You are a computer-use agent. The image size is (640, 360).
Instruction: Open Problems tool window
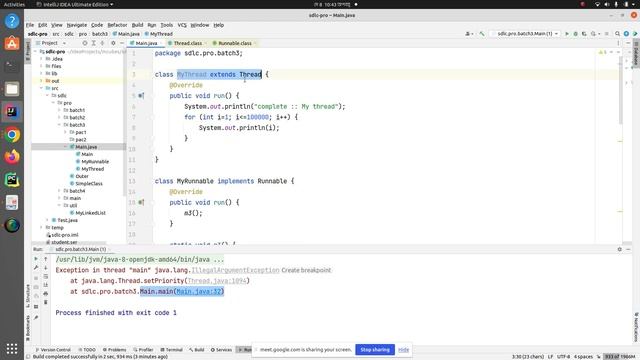pos(114,350)
